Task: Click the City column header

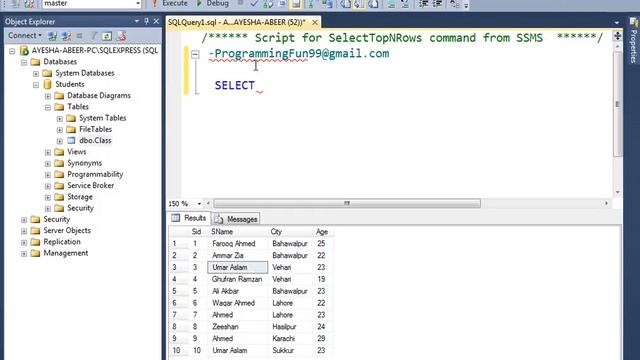Action: click(291, 232)
